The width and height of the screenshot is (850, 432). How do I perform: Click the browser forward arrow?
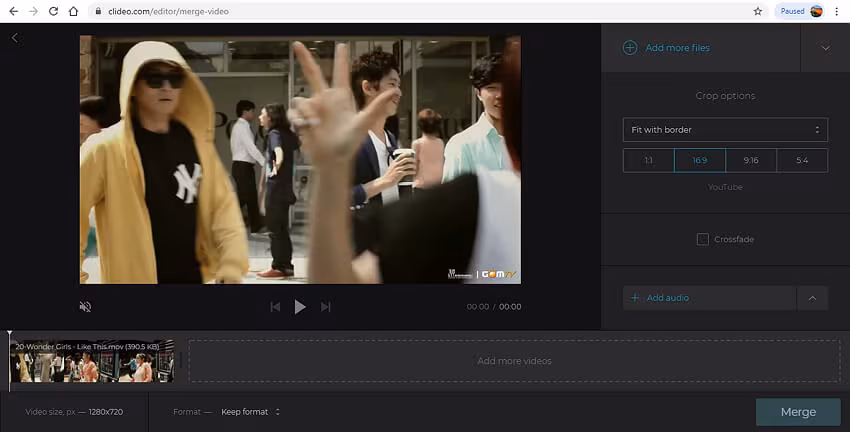click(x=34, y=11)
